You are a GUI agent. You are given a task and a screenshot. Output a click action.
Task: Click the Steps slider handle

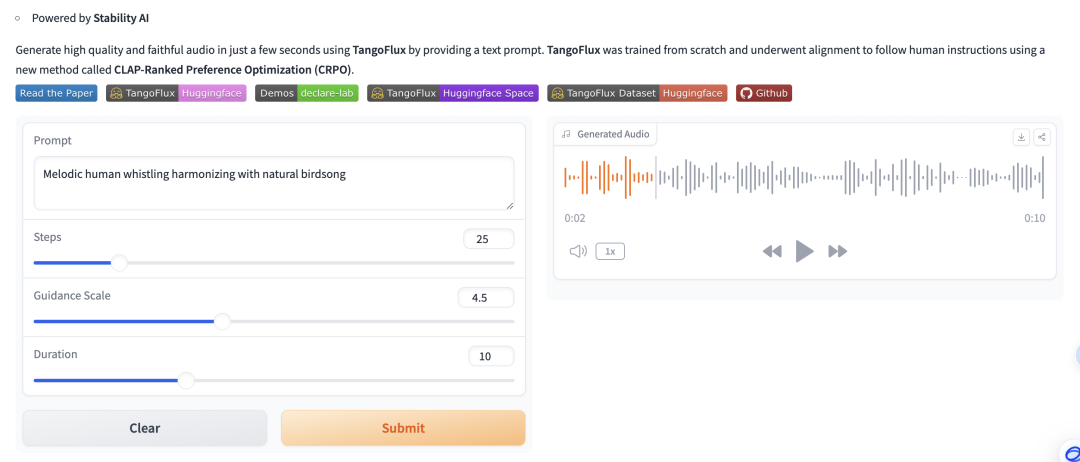pyautogui.click(x=119, y=263)
